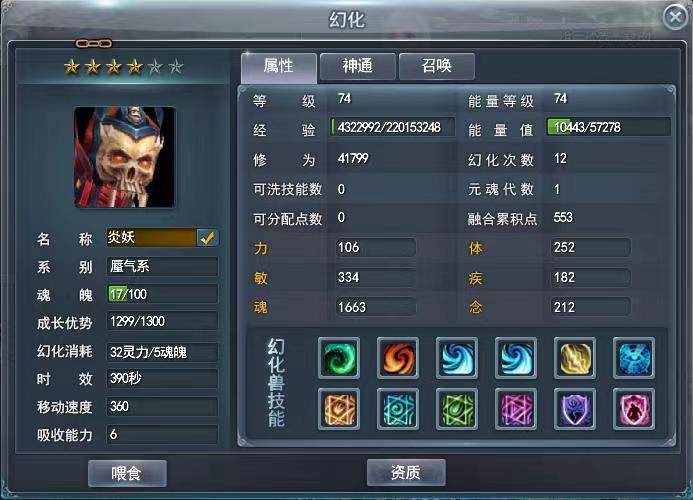693x500 pixels.
Task: Select the orange fire vortex skill icon
Action: (x=398, y=358)
